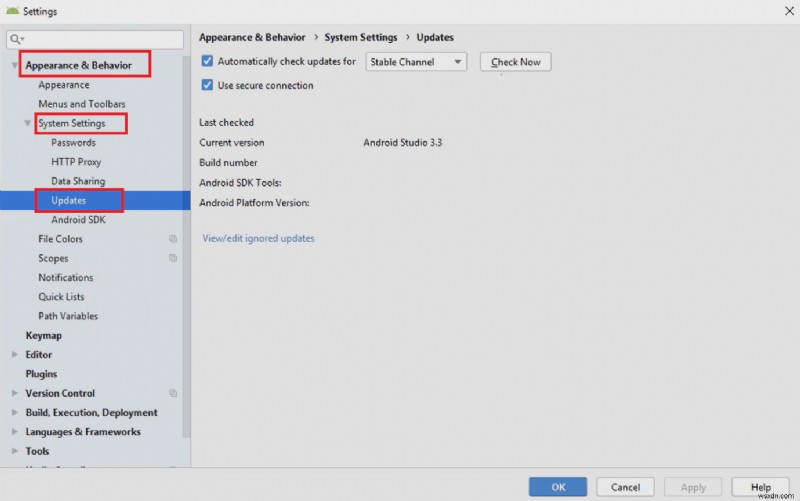
Task: Expand the Build, Execution, Deployment arrow
Action: coord(15,412)
